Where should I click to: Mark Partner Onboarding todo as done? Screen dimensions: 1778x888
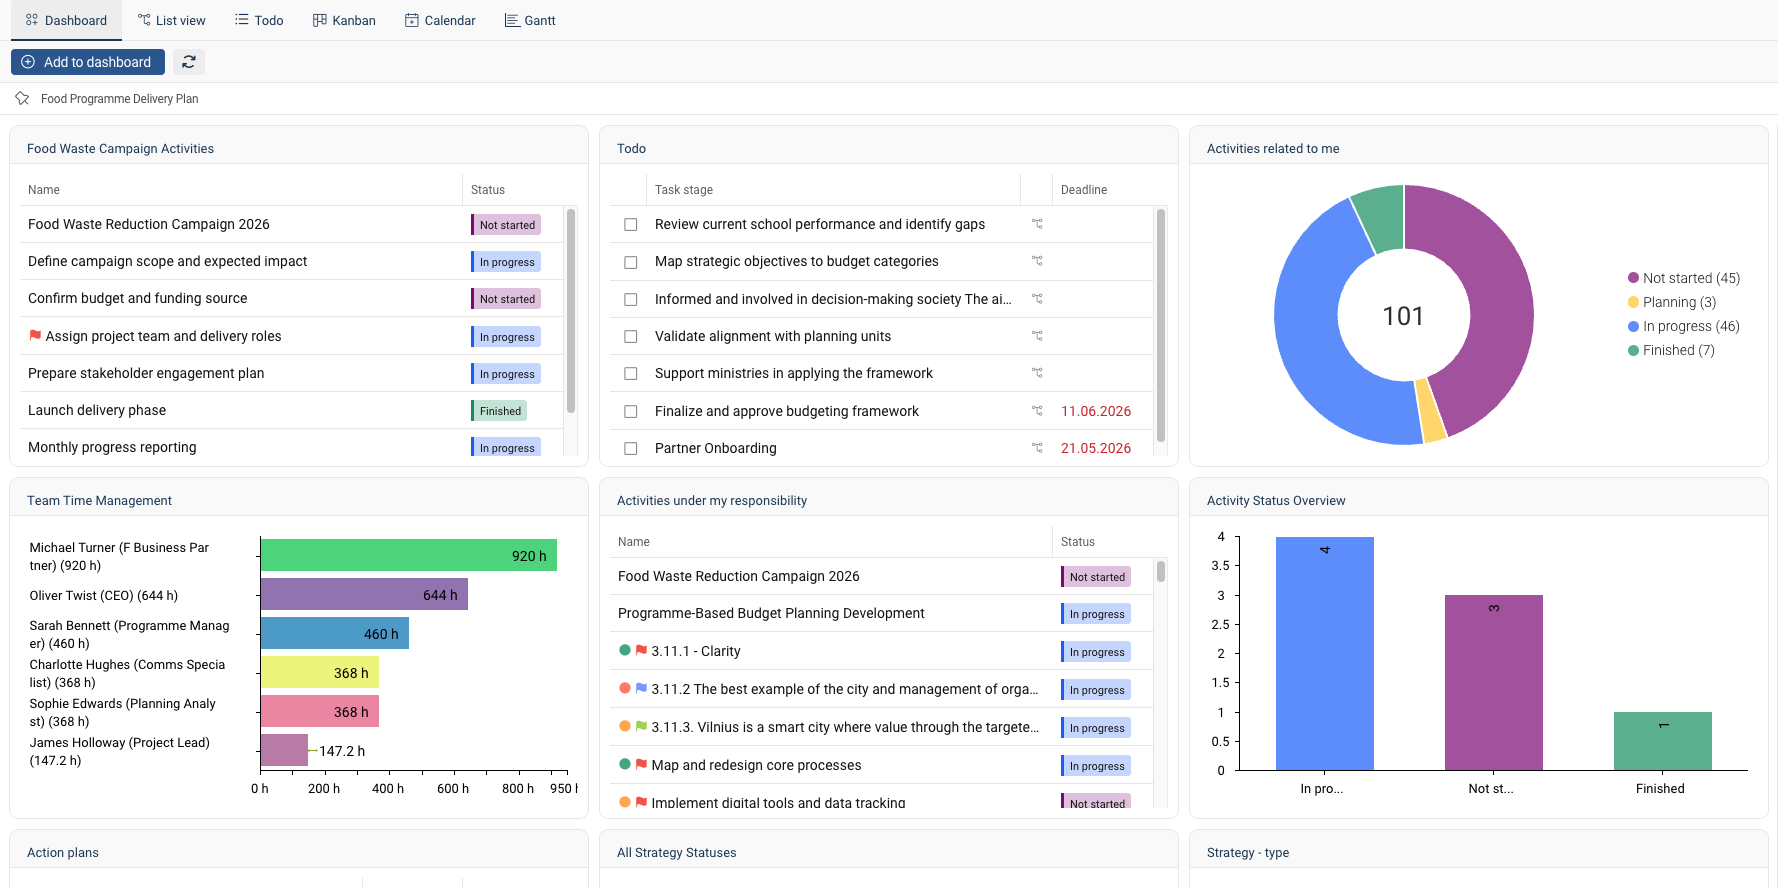pos(631,449)
